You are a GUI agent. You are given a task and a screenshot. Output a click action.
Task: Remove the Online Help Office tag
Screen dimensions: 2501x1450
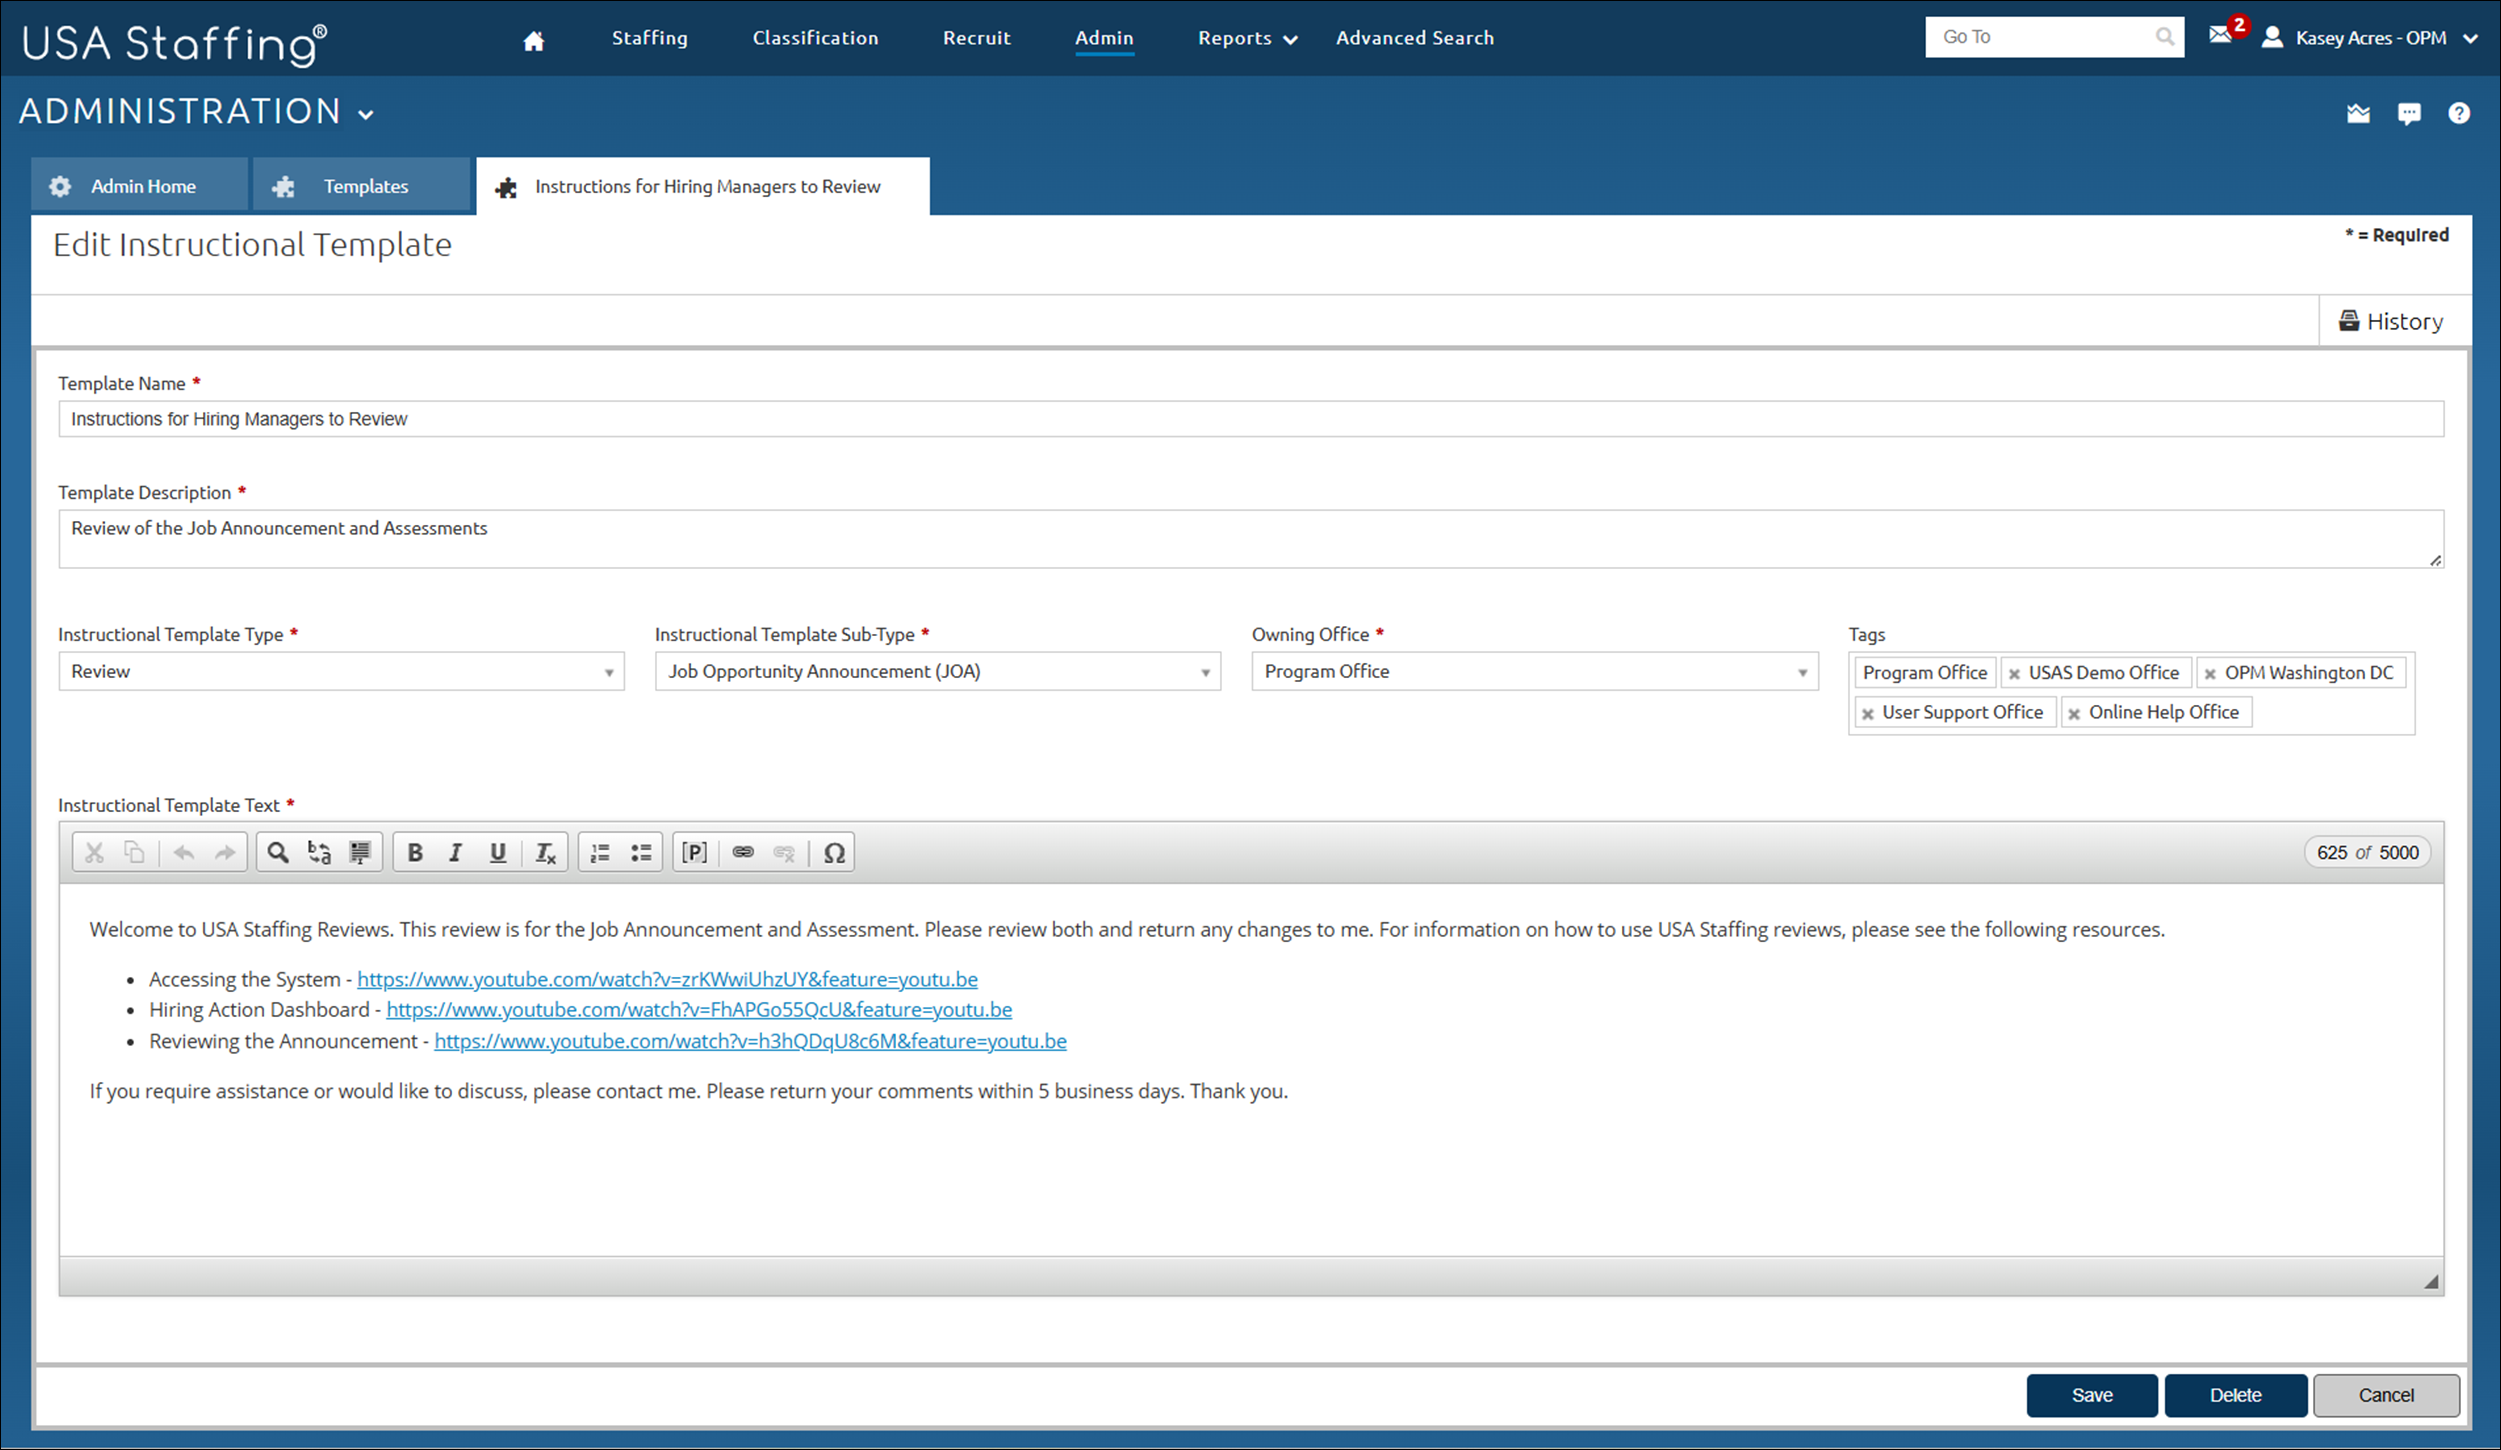(2074, 712)
